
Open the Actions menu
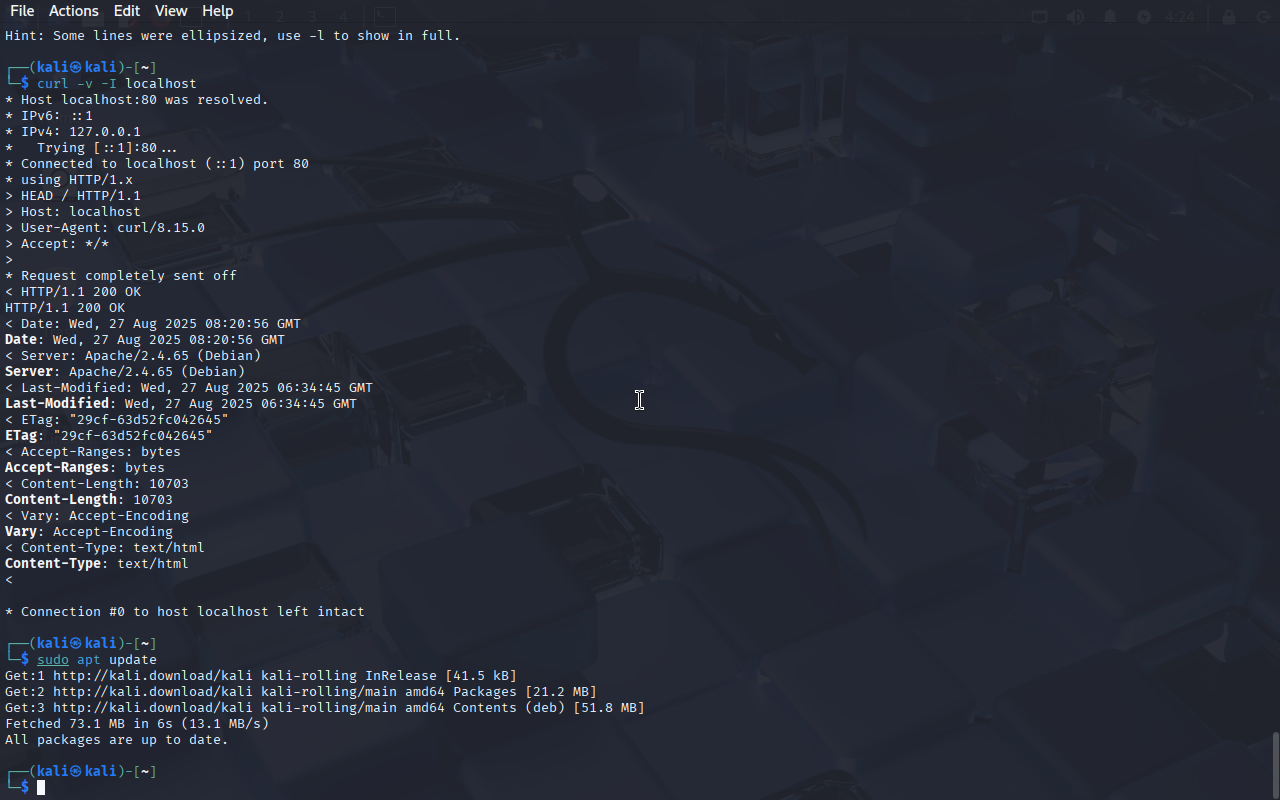[74, 11]
